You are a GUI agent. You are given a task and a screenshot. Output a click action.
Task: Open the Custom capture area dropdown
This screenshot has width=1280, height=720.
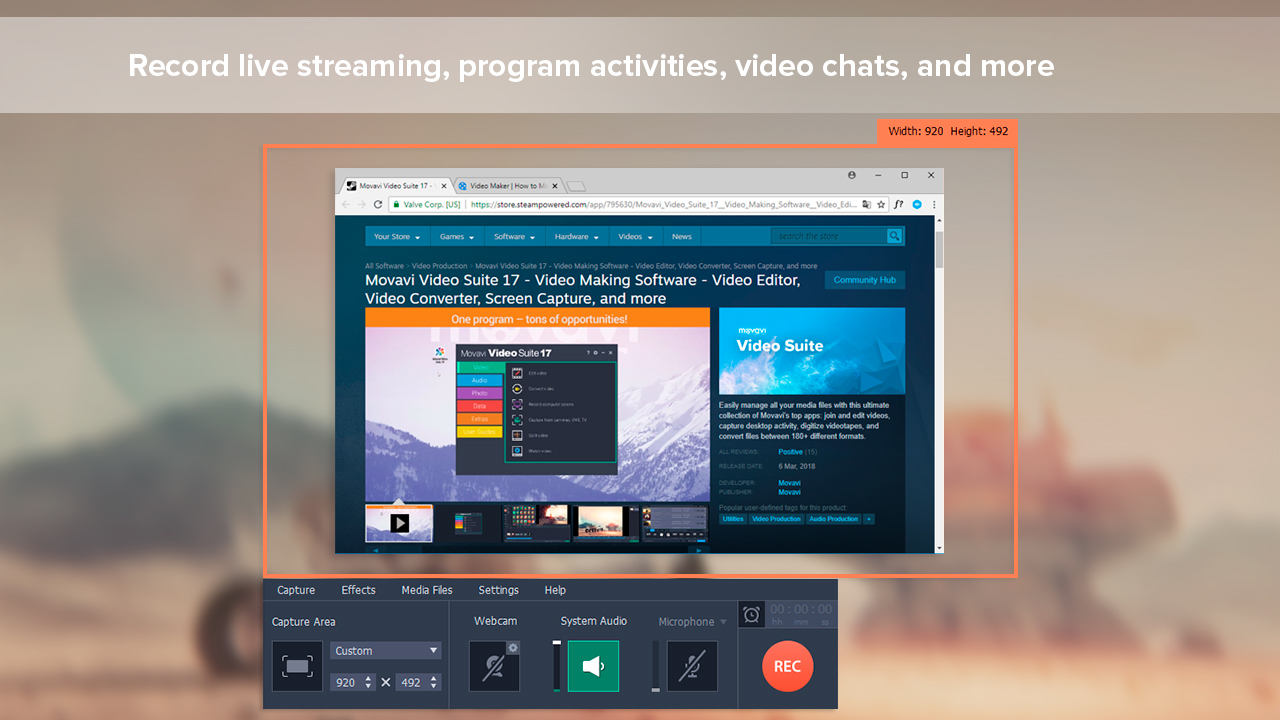point(385,650)
